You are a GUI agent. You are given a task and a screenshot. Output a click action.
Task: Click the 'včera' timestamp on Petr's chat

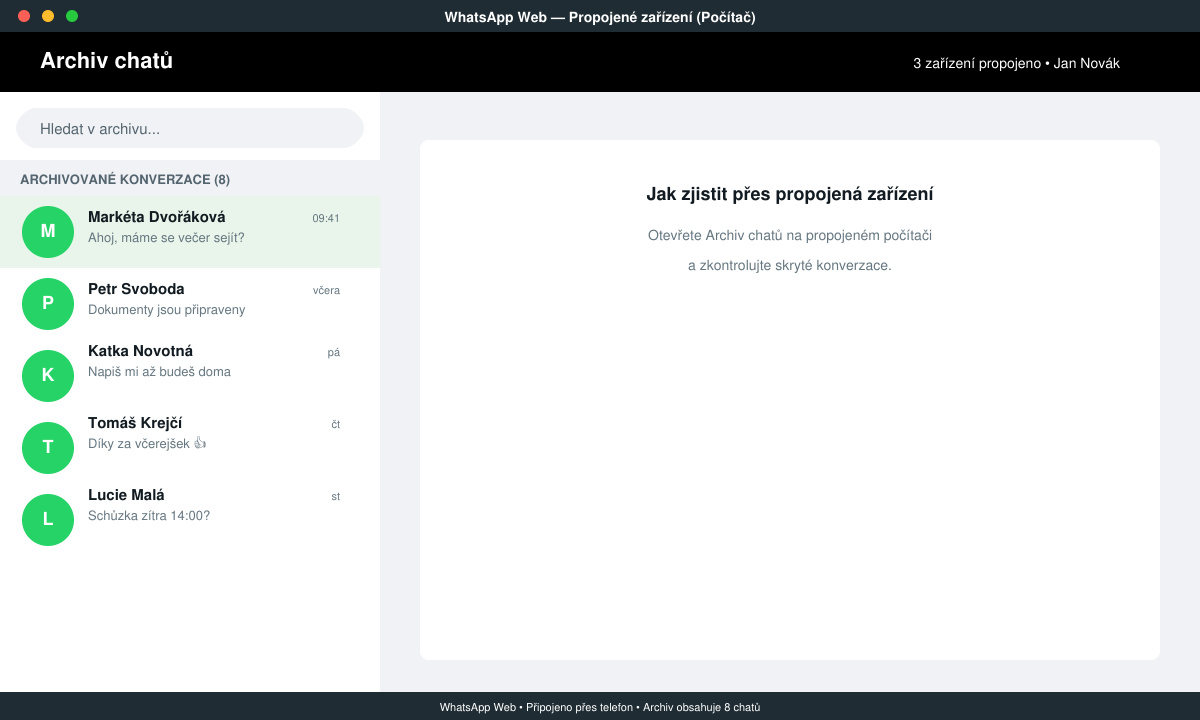click(326, 290)
